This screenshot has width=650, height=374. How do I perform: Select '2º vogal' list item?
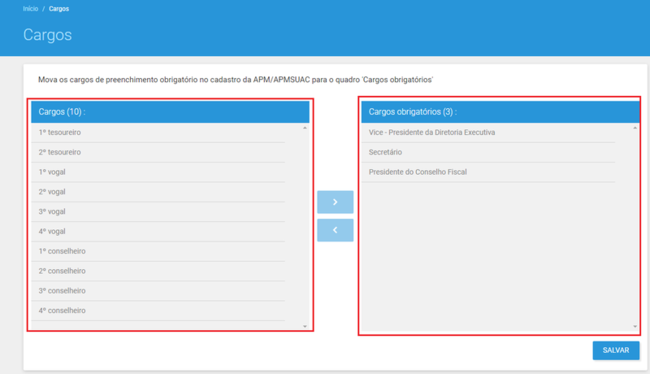click(x=158, y=192)
